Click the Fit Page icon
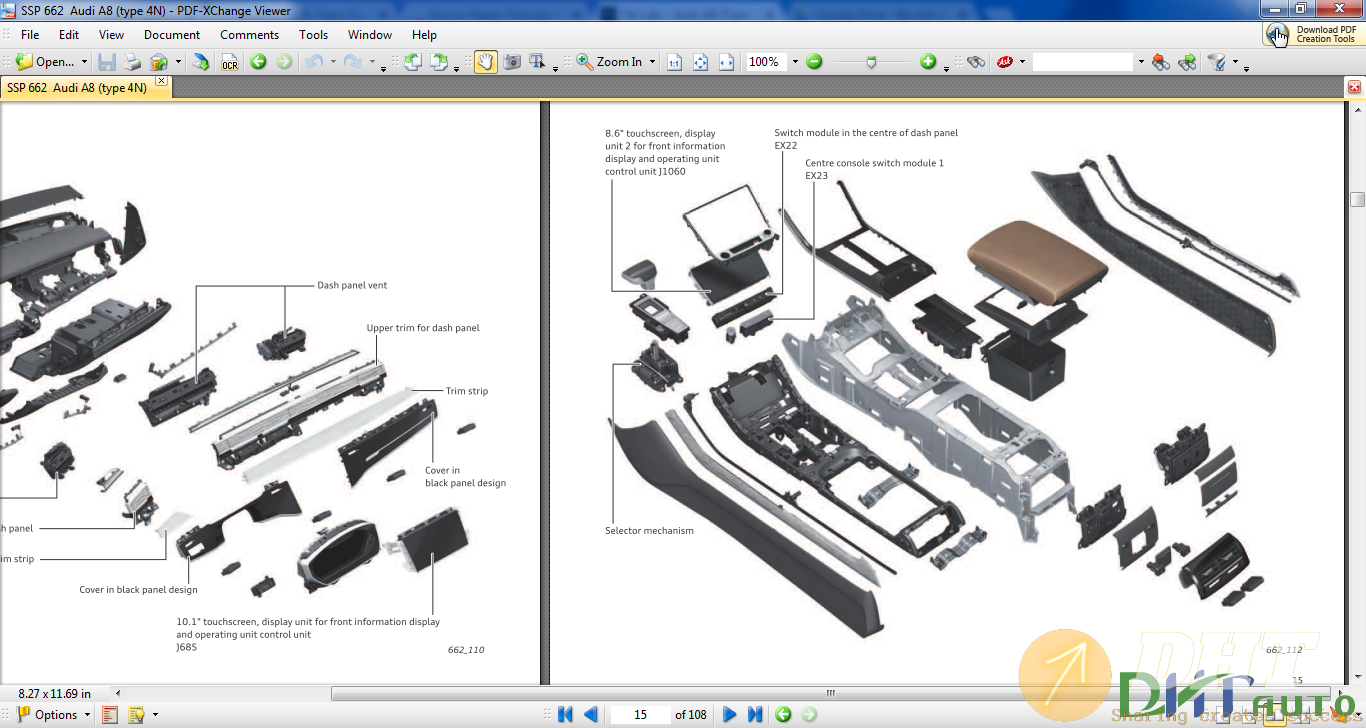This screenshot has height=728, width=1366. [x=700, y=62]
